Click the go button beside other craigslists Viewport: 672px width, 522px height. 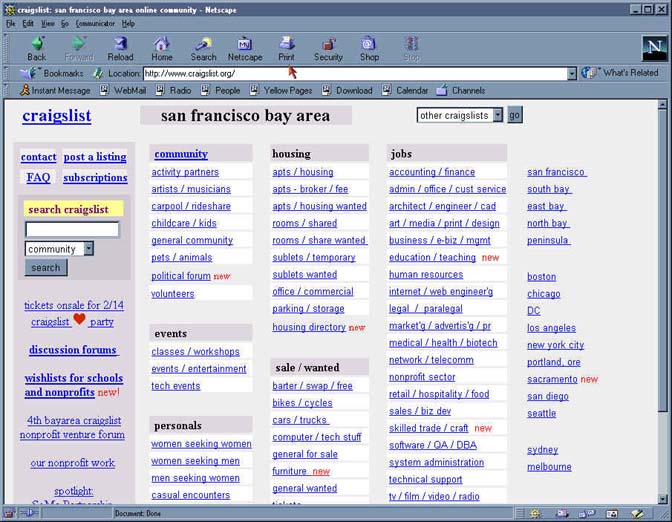click(515, 115)
